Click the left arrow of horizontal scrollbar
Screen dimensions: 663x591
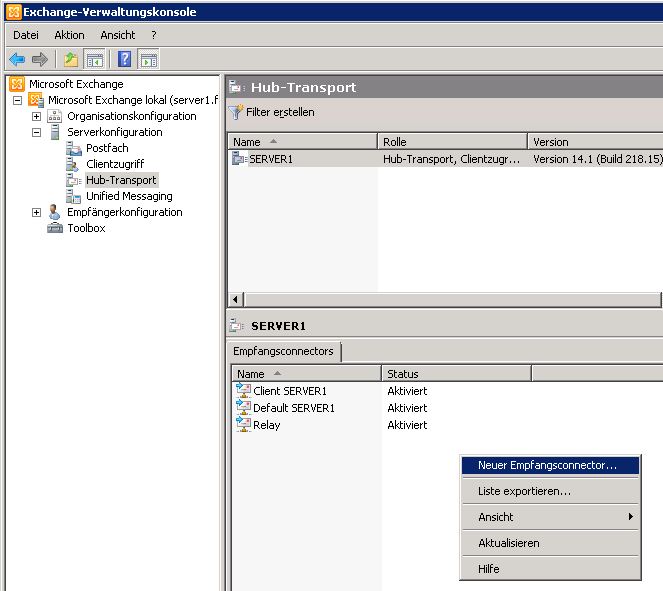[236, 299]
